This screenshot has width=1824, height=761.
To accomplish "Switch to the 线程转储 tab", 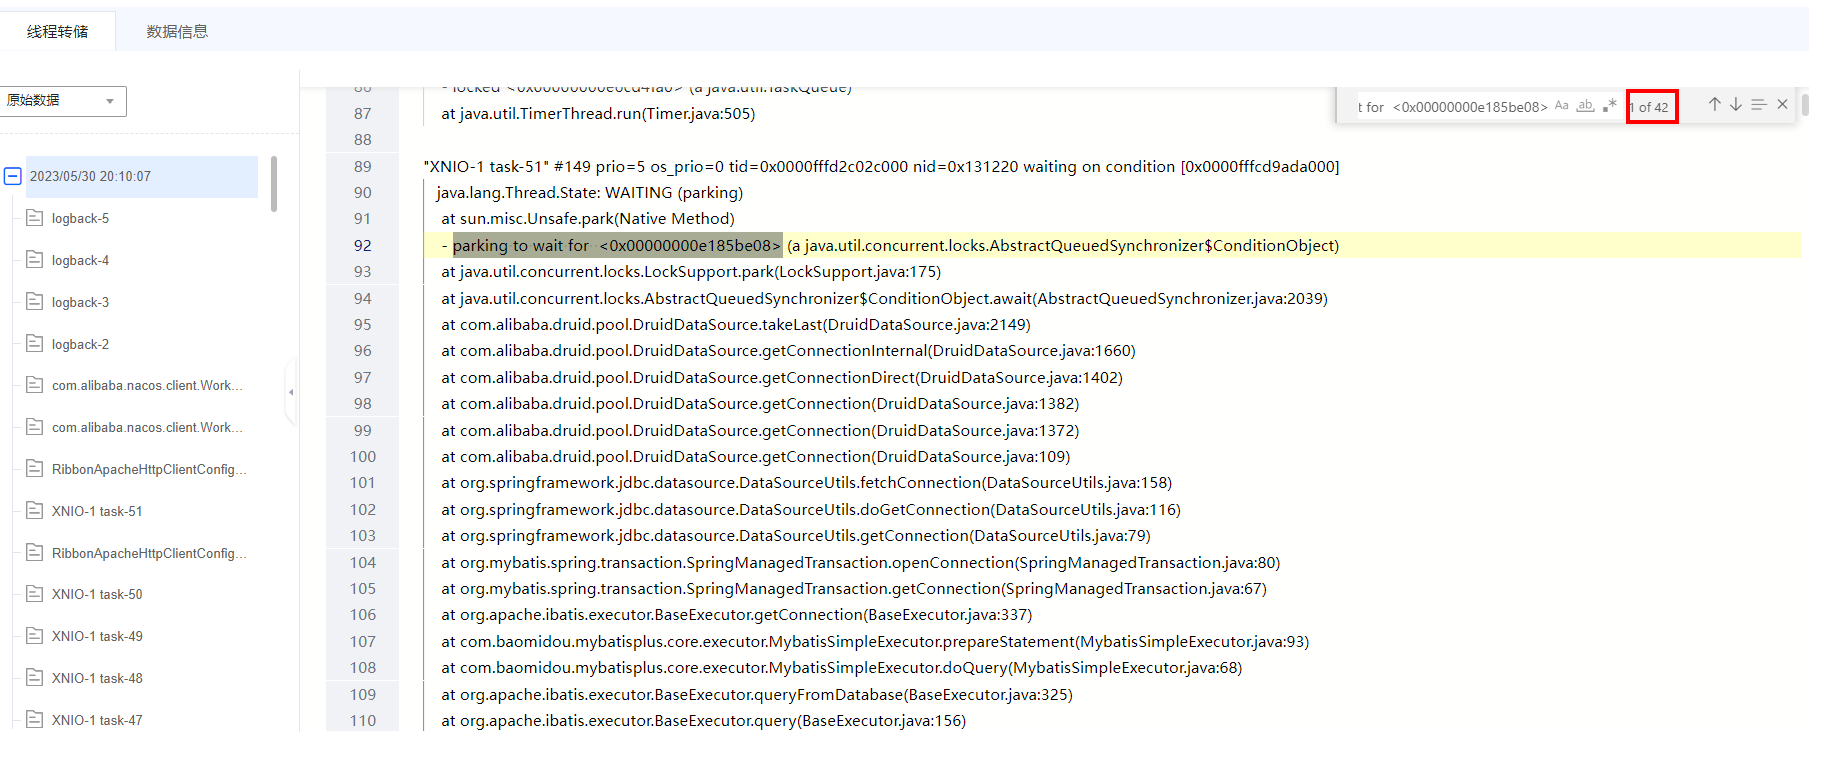I will (x=57, y=32).
